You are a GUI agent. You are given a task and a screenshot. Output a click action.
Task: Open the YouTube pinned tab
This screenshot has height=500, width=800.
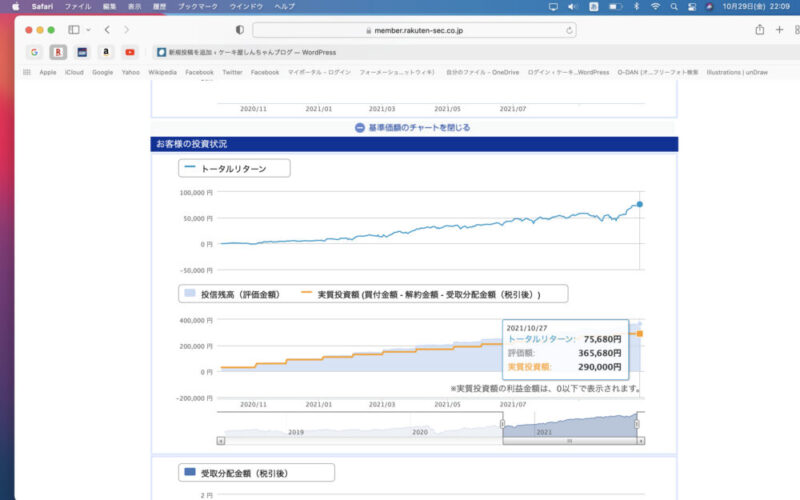click(x=130, y=52)
